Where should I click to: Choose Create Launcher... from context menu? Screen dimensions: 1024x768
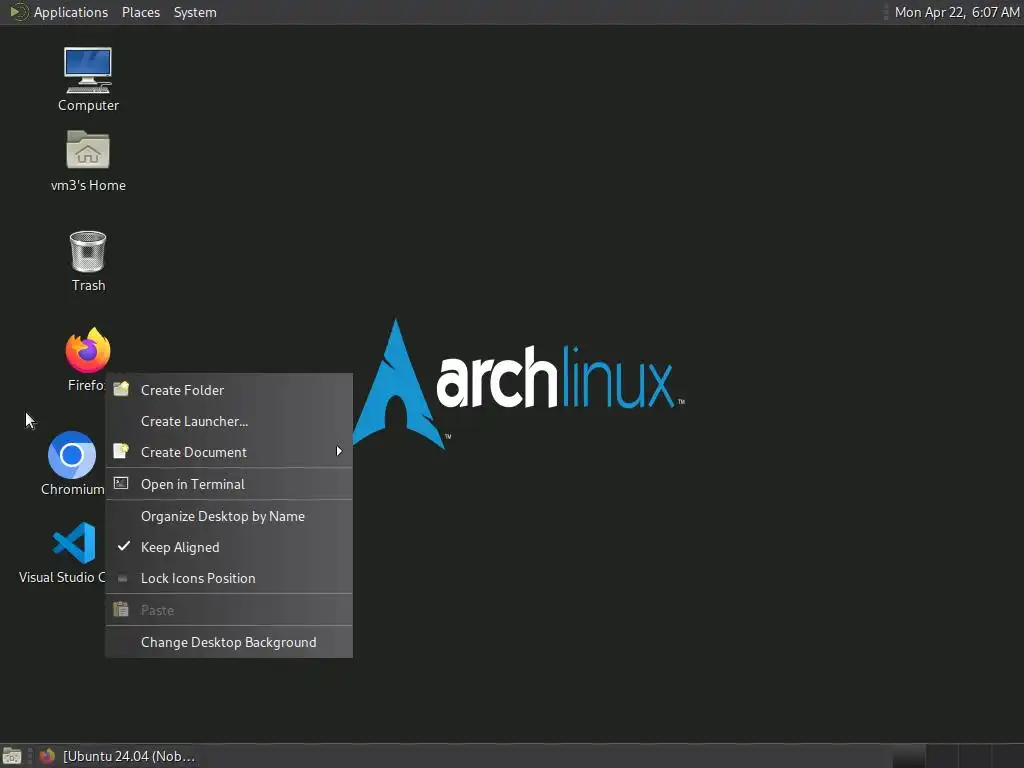(x=229, y=421)
